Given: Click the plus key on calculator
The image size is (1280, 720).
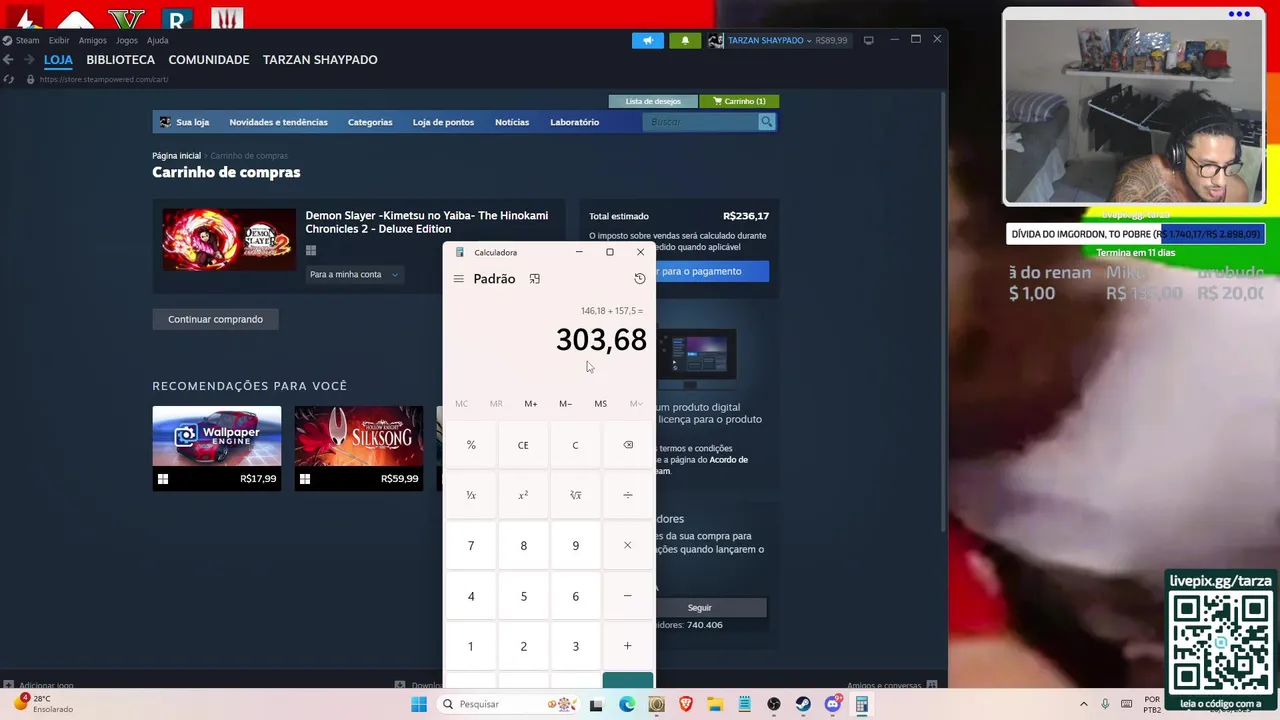Looking at the screenshot, I should (628, 646).
